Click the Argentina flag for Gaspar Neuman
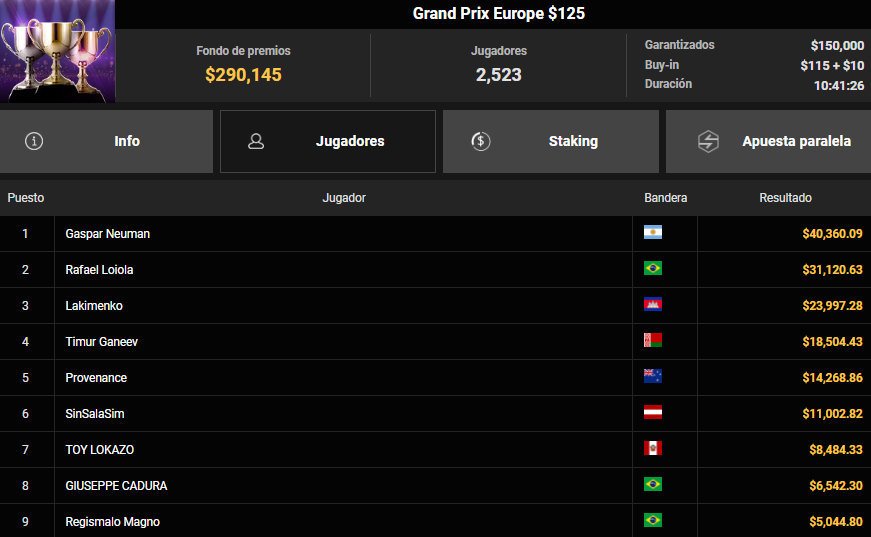 (x=653, y=233)
